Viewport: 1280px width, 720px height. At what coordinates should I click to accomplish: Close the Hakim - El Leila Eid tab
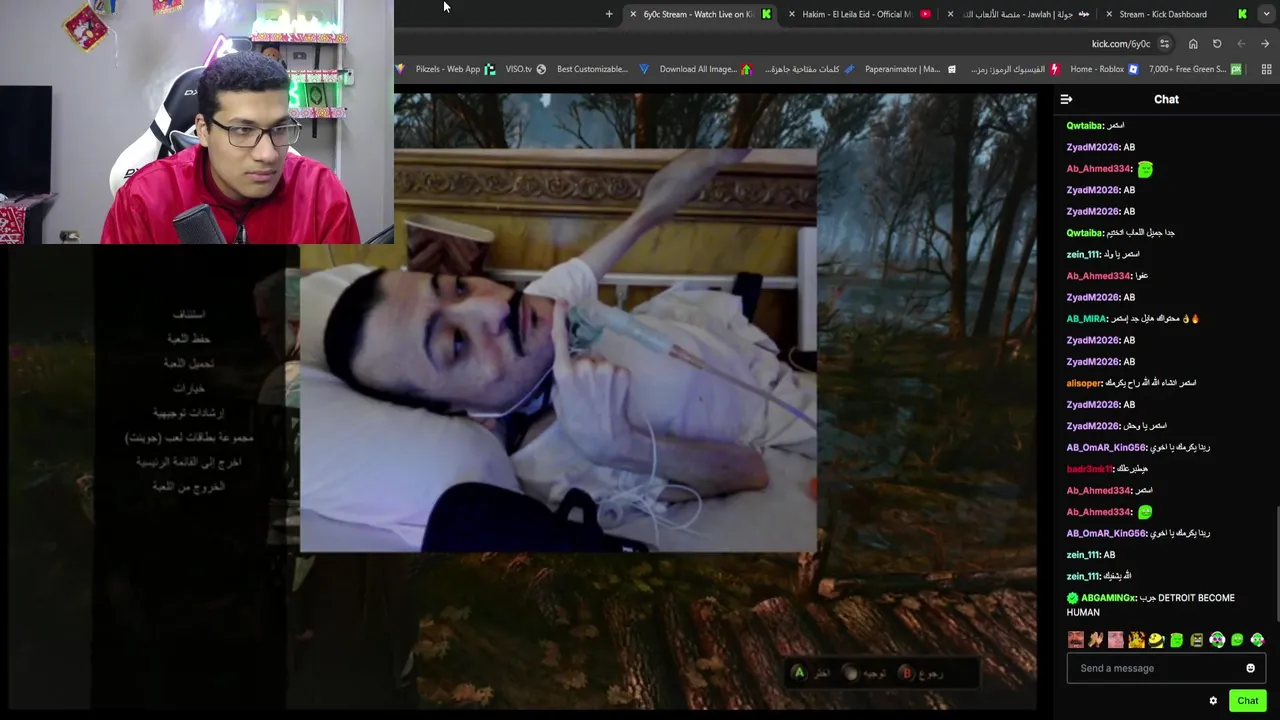pyautogui.click(x=792, y=14)
